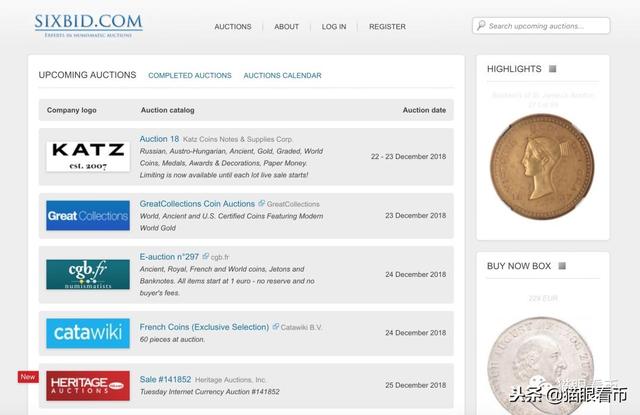Switch to AUCTIONS CALENDAR tab

pyautogui.click(x=282, y=75)
